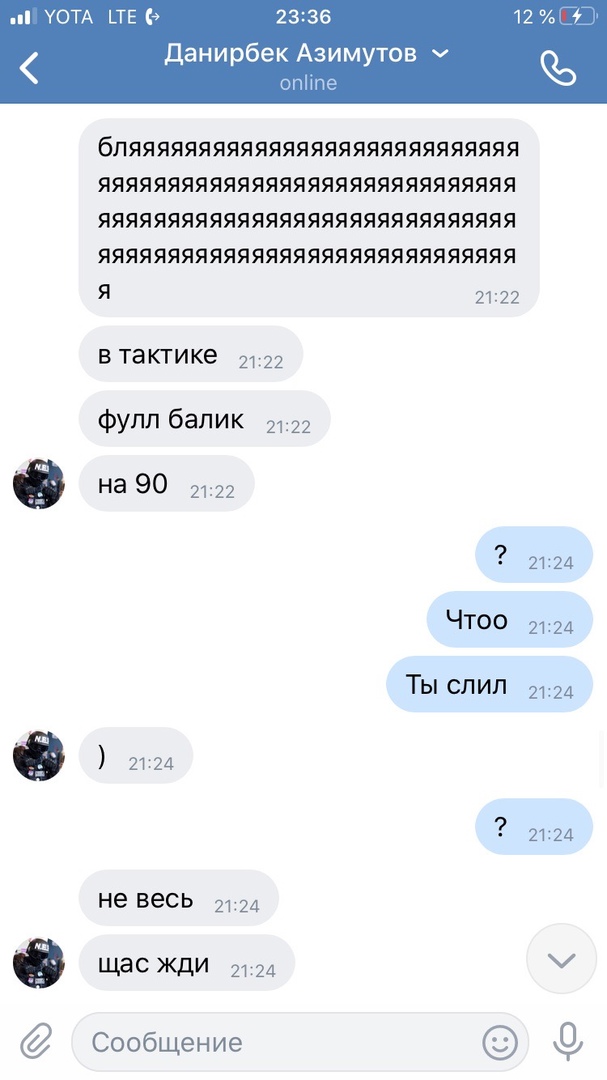Focus the Сообщение text input field
Viewport: 607px width, 1080px height.
[x=300, y=1042]
